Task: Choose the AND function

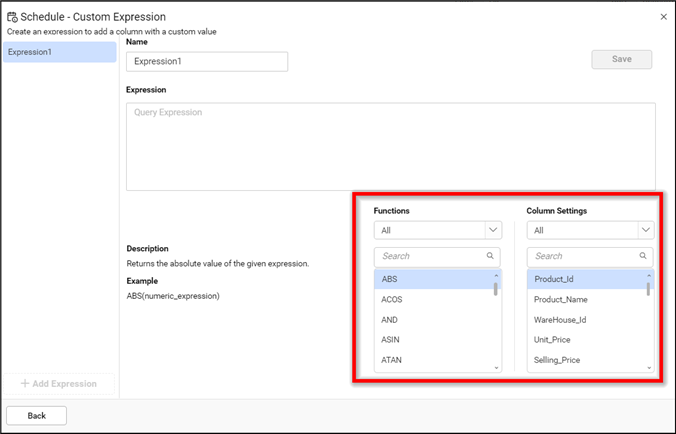Action: (x=432, y=319)
